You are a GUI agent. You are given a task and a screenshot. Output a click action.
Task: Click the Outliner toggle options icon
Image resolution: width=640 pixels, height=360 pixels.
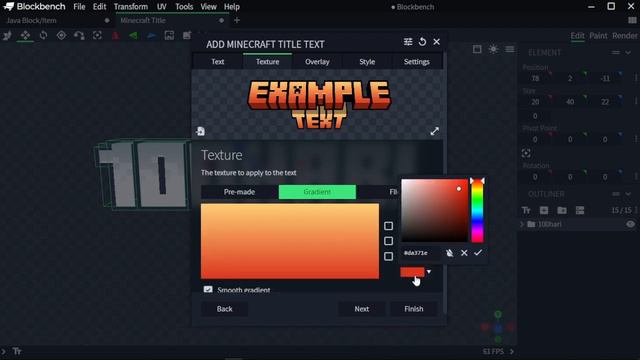coord(580,210)
